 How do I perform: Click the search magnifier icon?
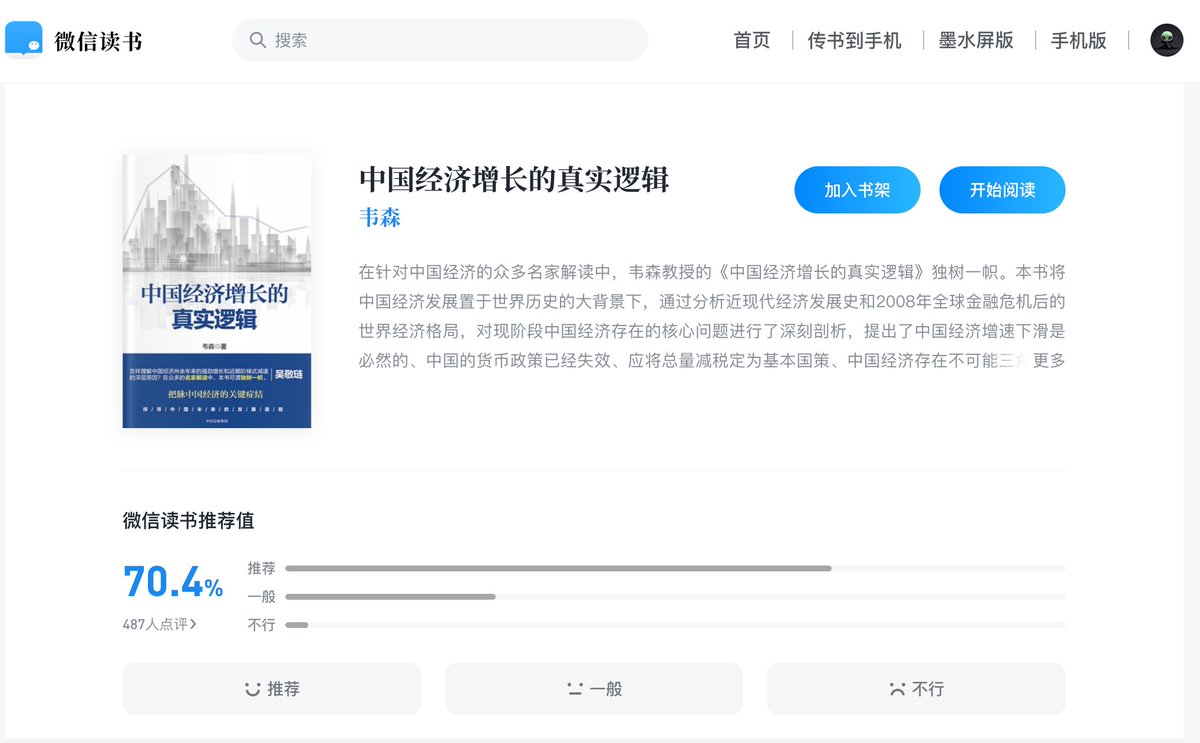click(257, 40)
